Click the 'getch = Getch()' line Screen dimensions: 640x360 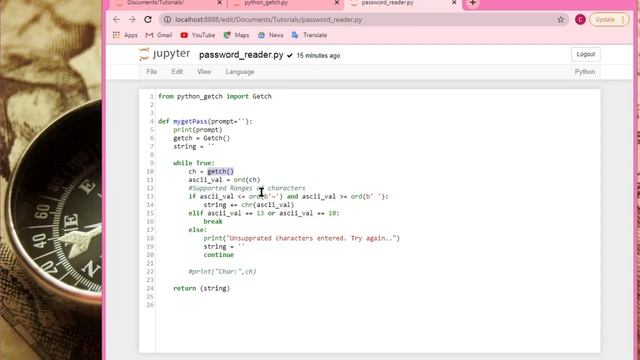point(202,138)
